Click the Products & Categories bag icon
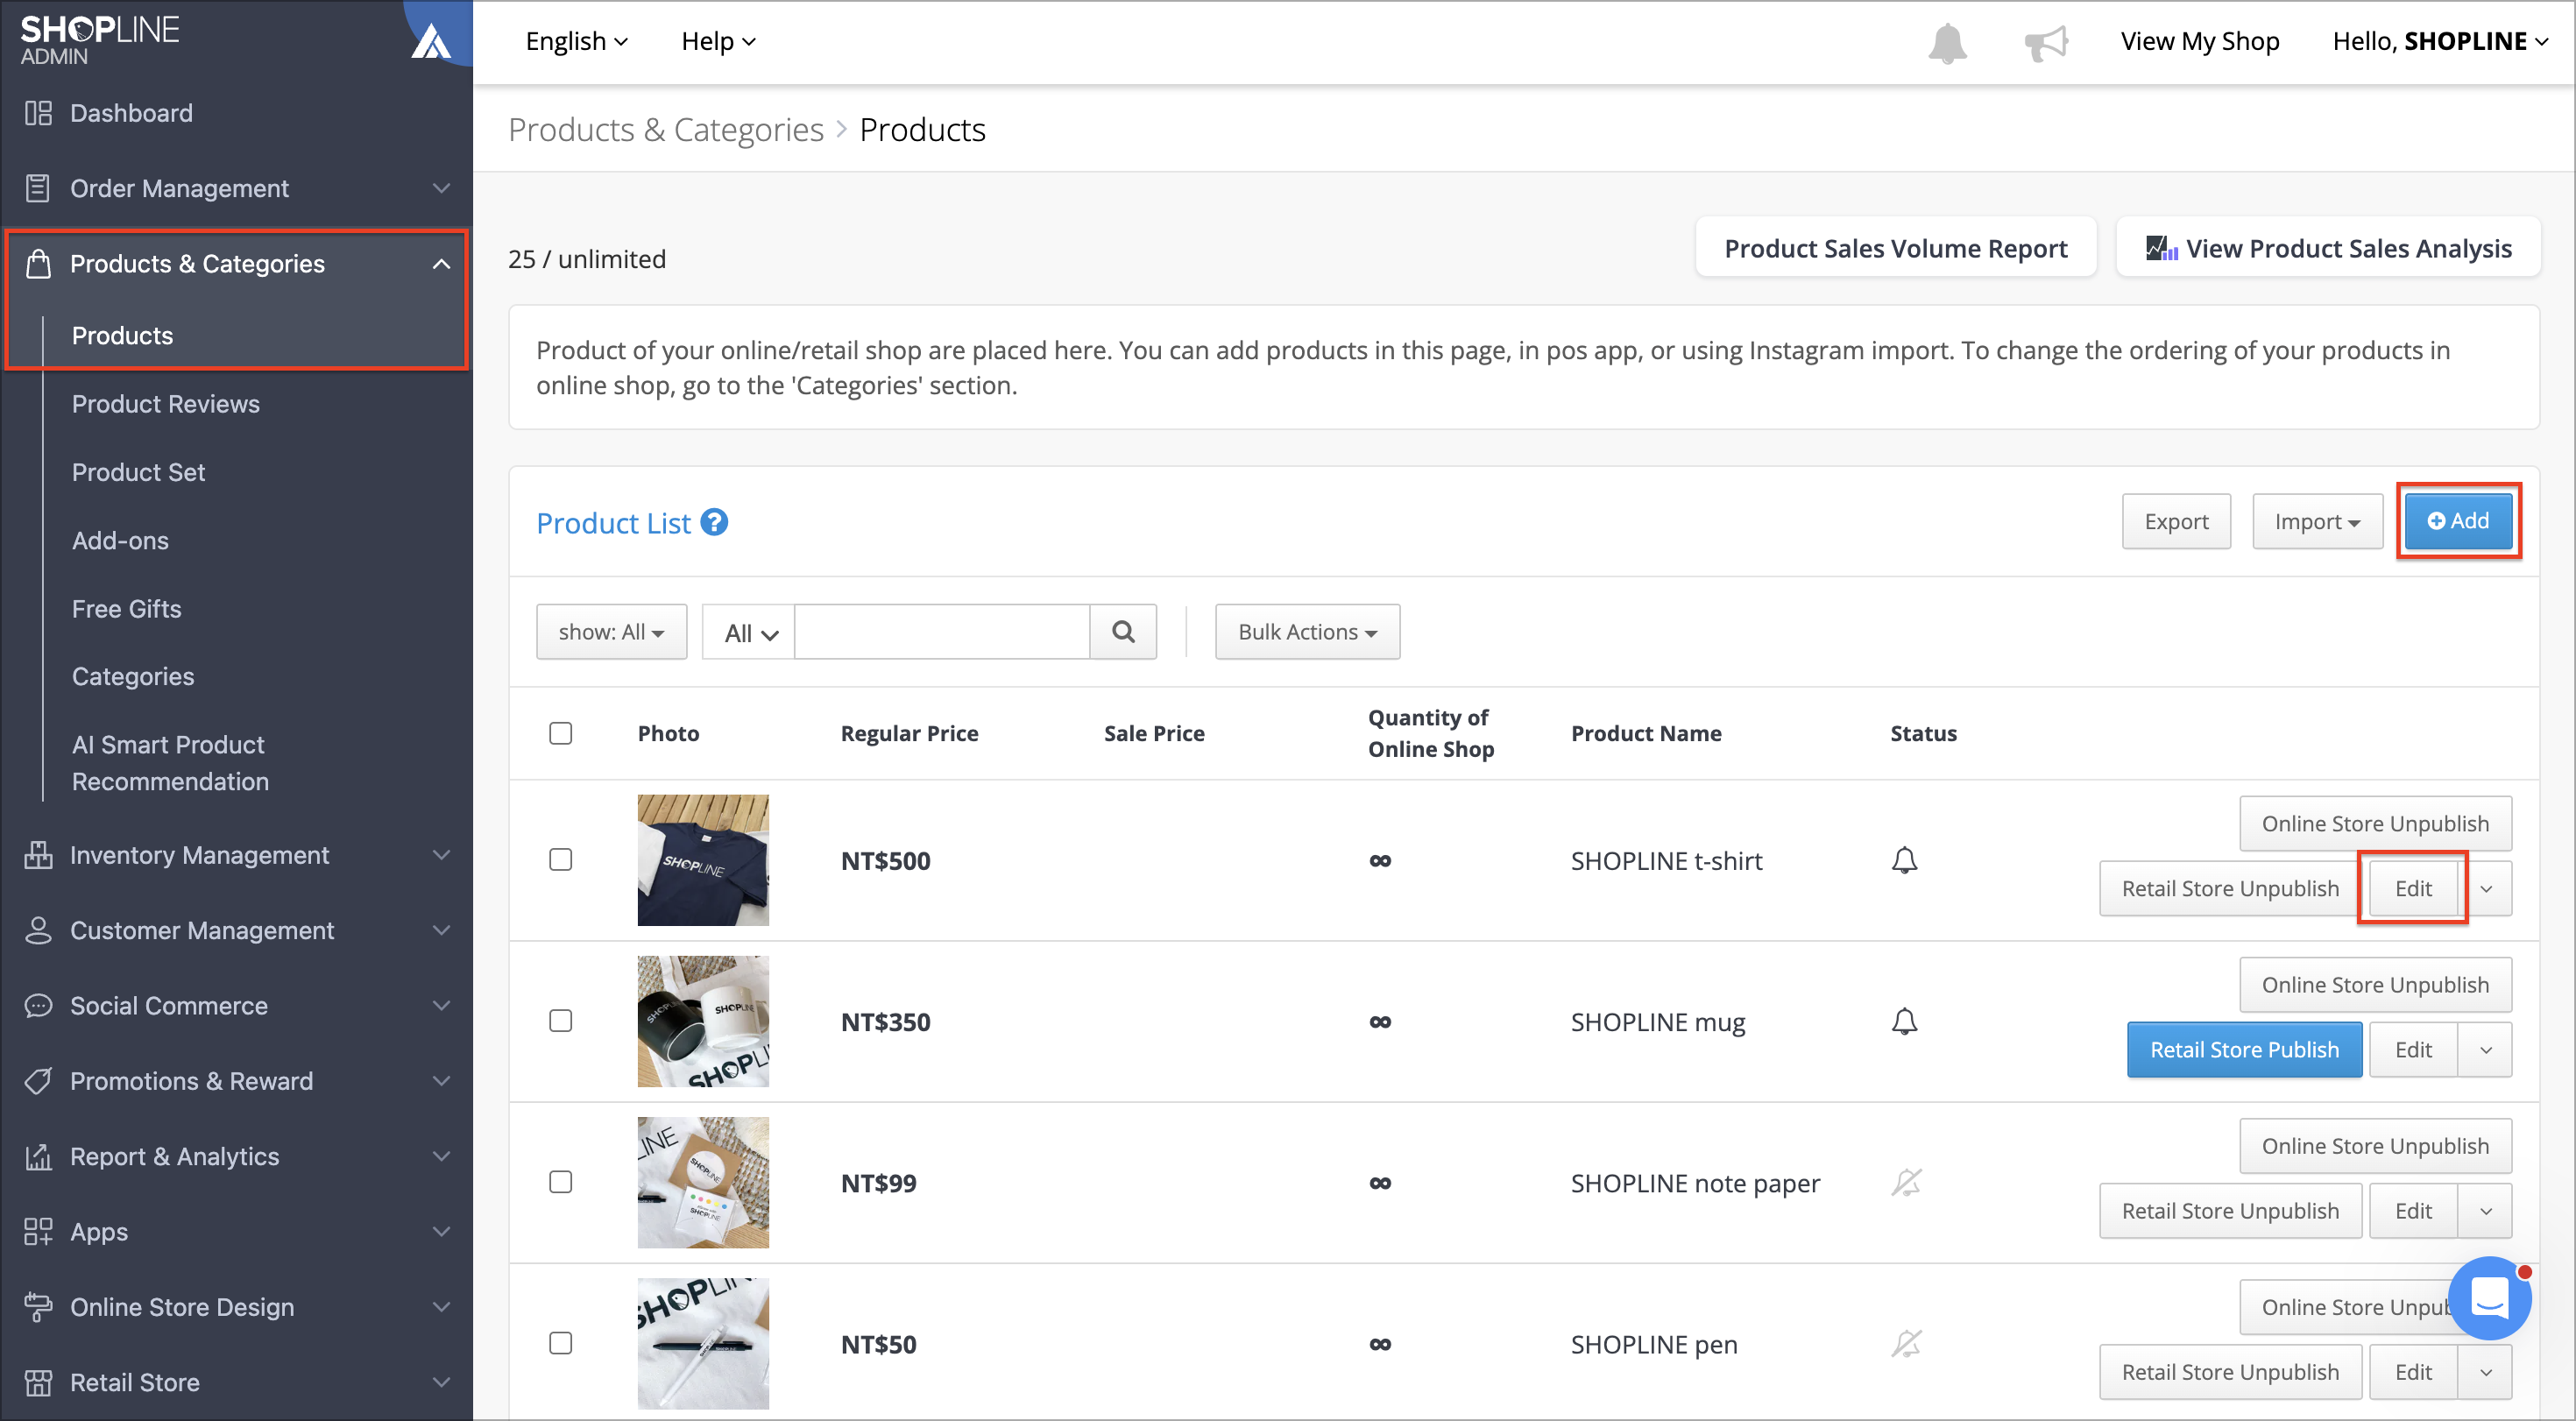The width and height of the screenshot is (2576, 1421). (38, 263)
